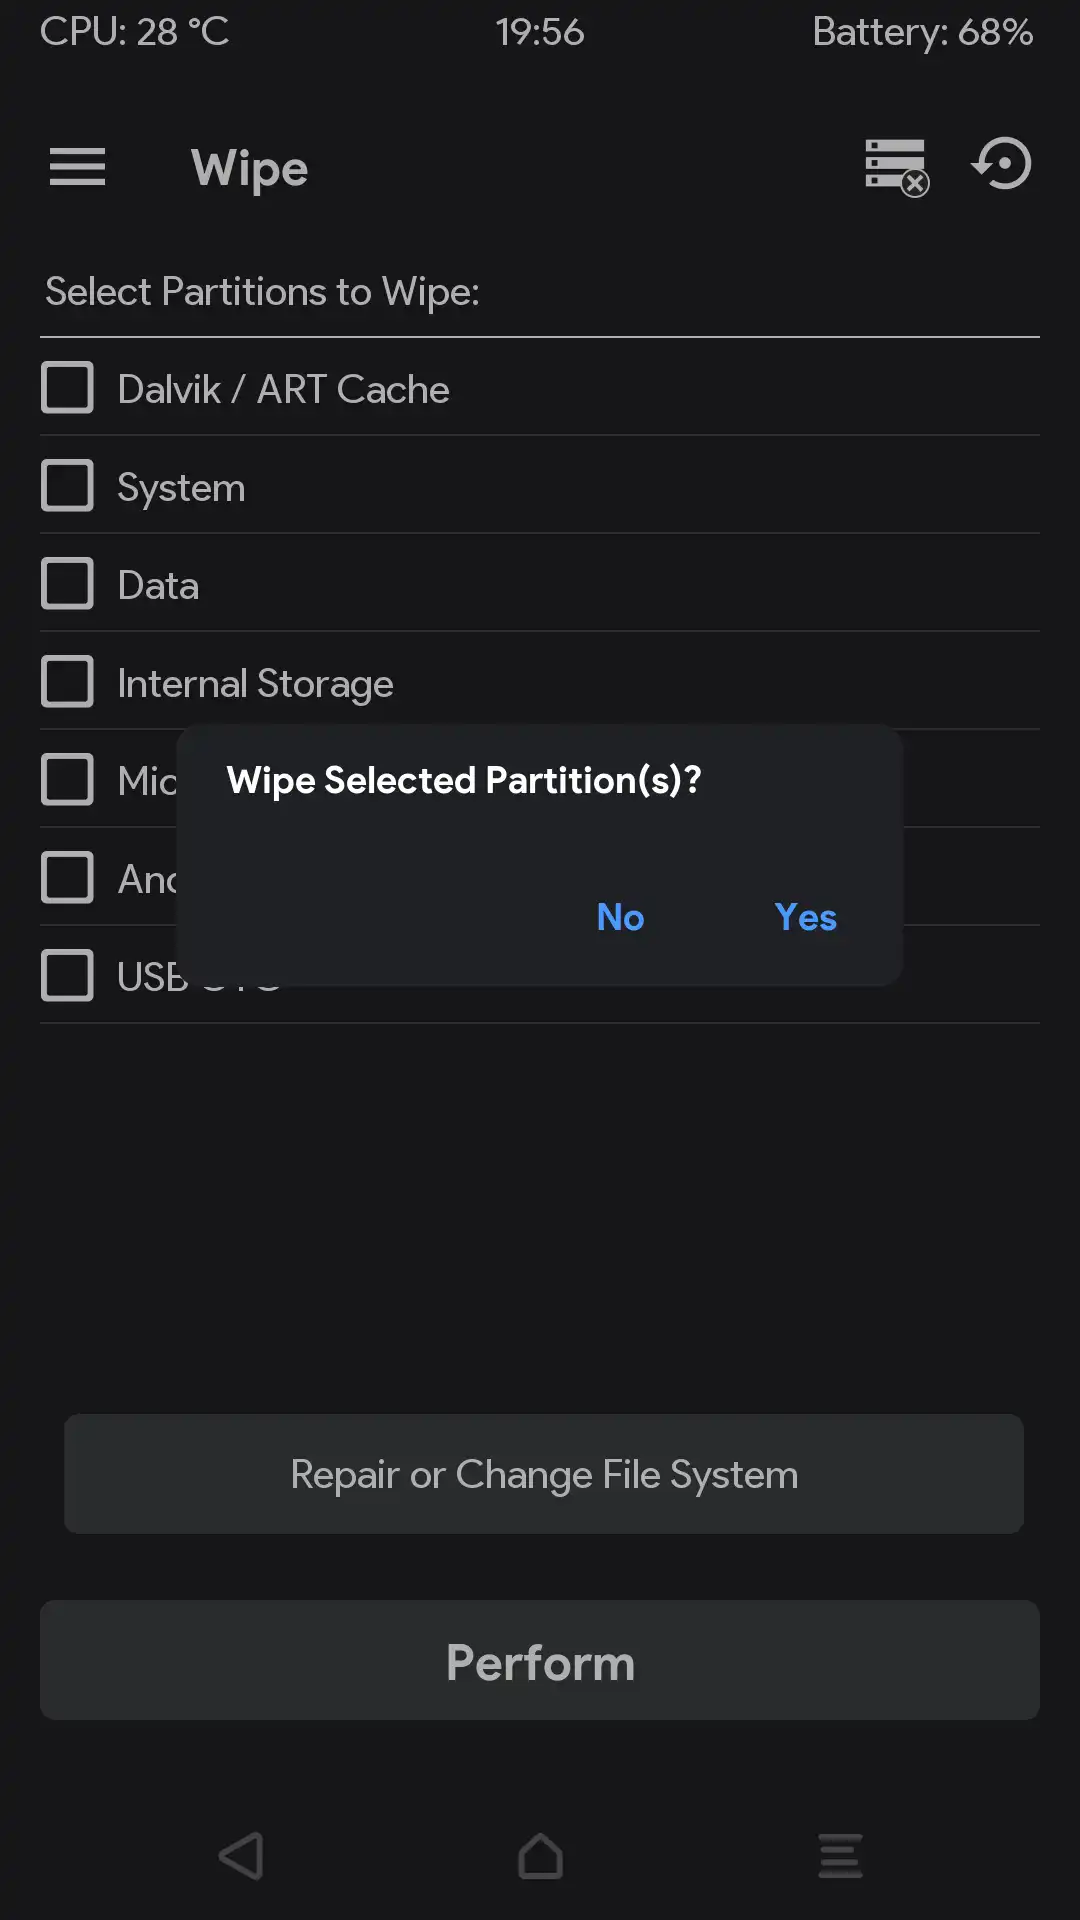Toggle the USB OTG checkbox

click(67, 976)
